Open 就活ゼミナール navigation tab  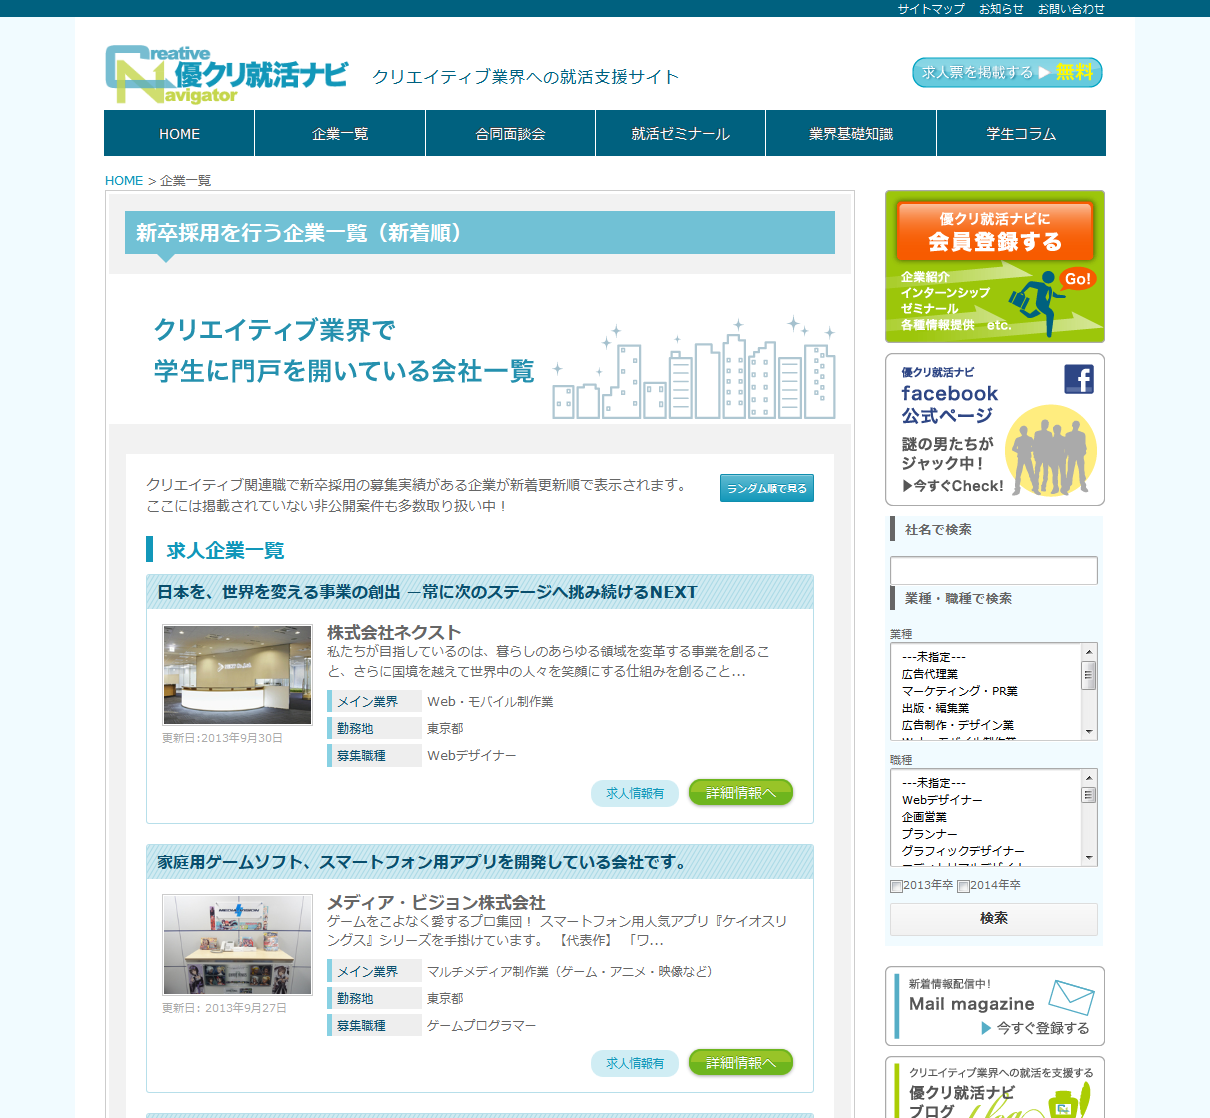point(680,133)
